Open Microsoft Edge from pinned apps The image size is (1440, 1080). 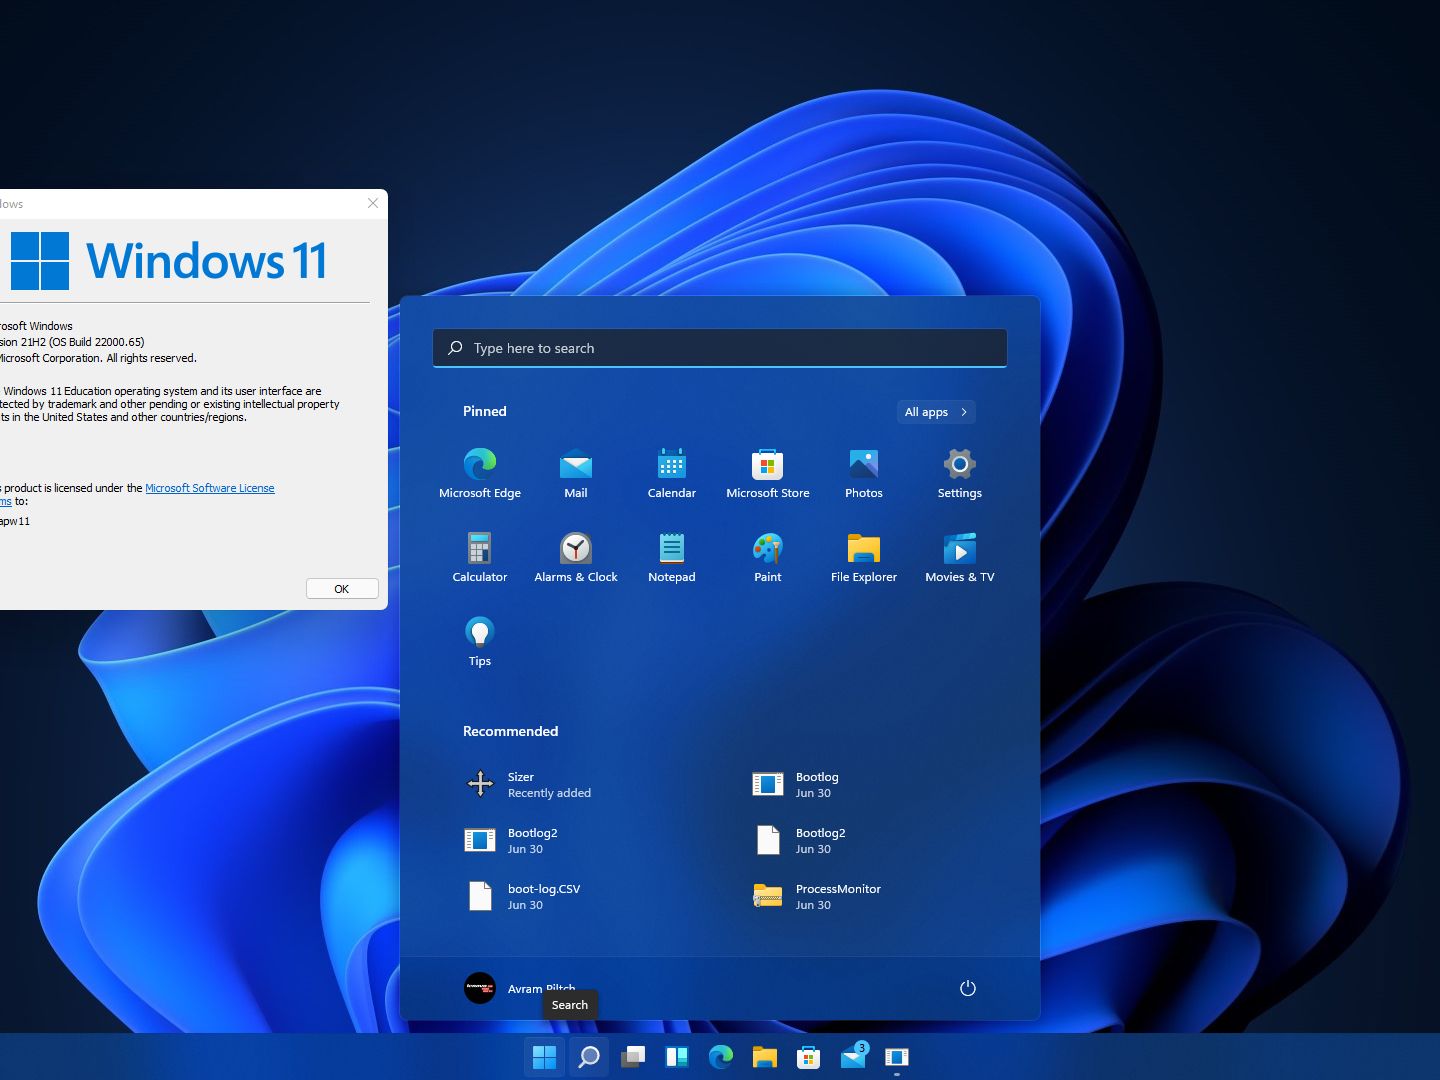tap(480, 473)
